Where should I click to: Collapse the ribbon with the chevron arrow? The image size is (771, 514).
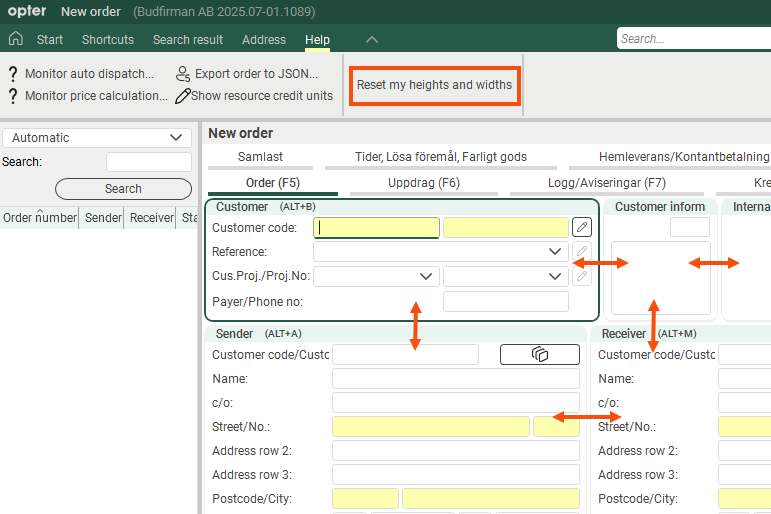[372, 39]
